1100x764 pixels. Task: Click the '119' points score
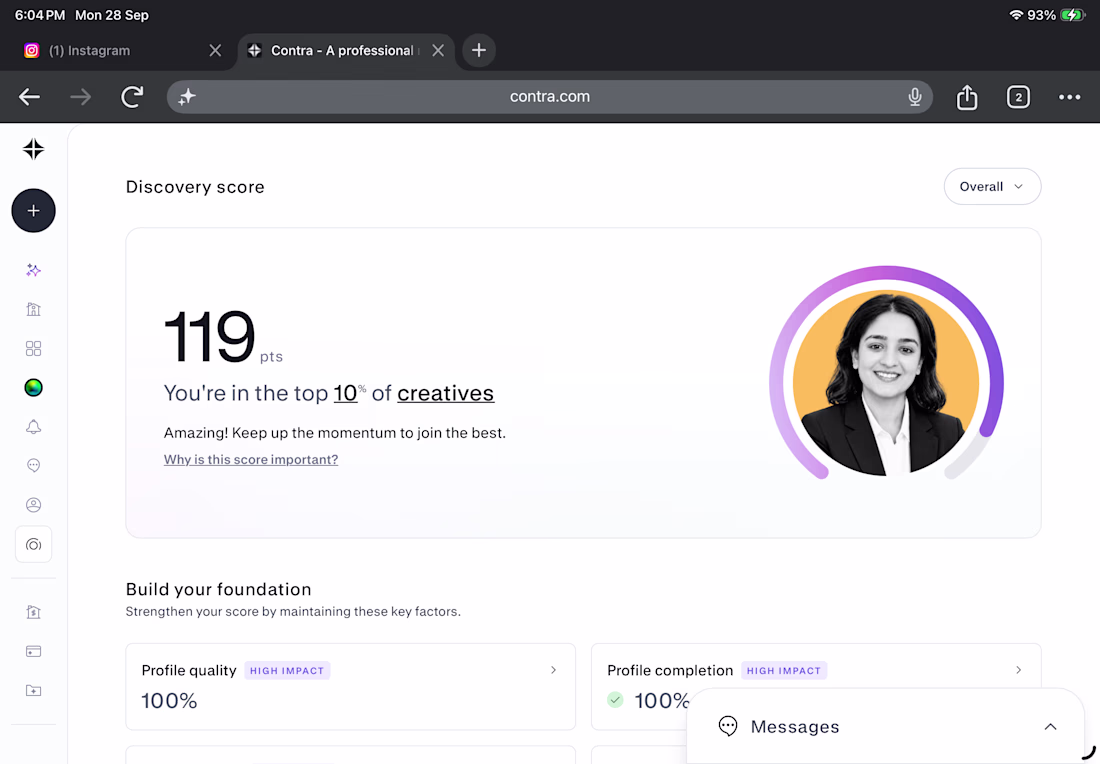click(209, 337)
